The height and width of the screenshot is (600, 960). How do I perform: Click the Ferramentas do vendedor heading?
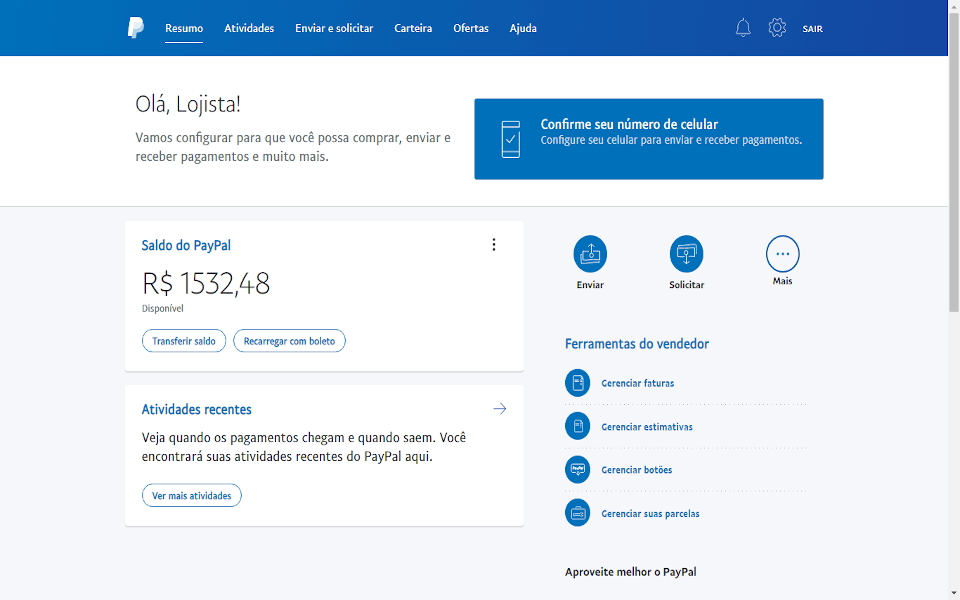click(637, 343)
